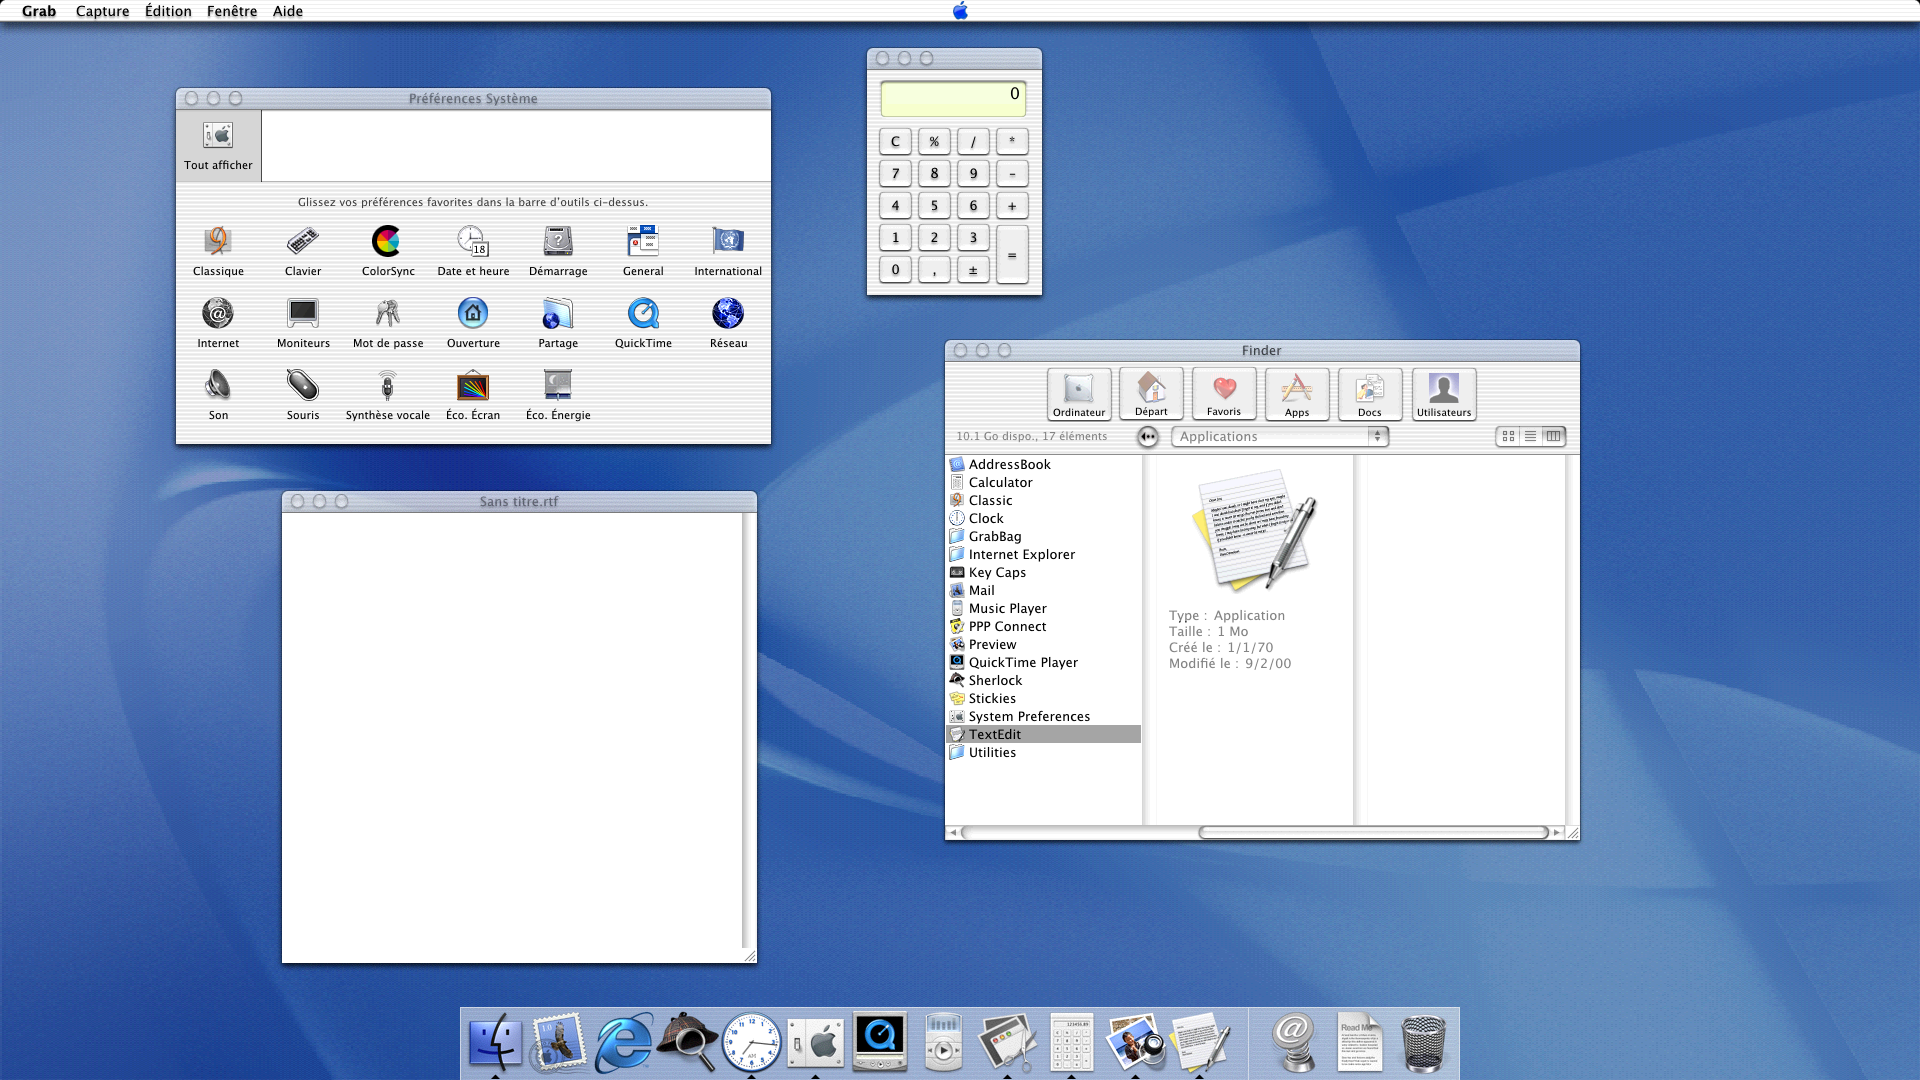Viewport: 1920px width, 1080px height.
Task: Select Stickies in the Finder list
Action: [x=1043, y=698]
